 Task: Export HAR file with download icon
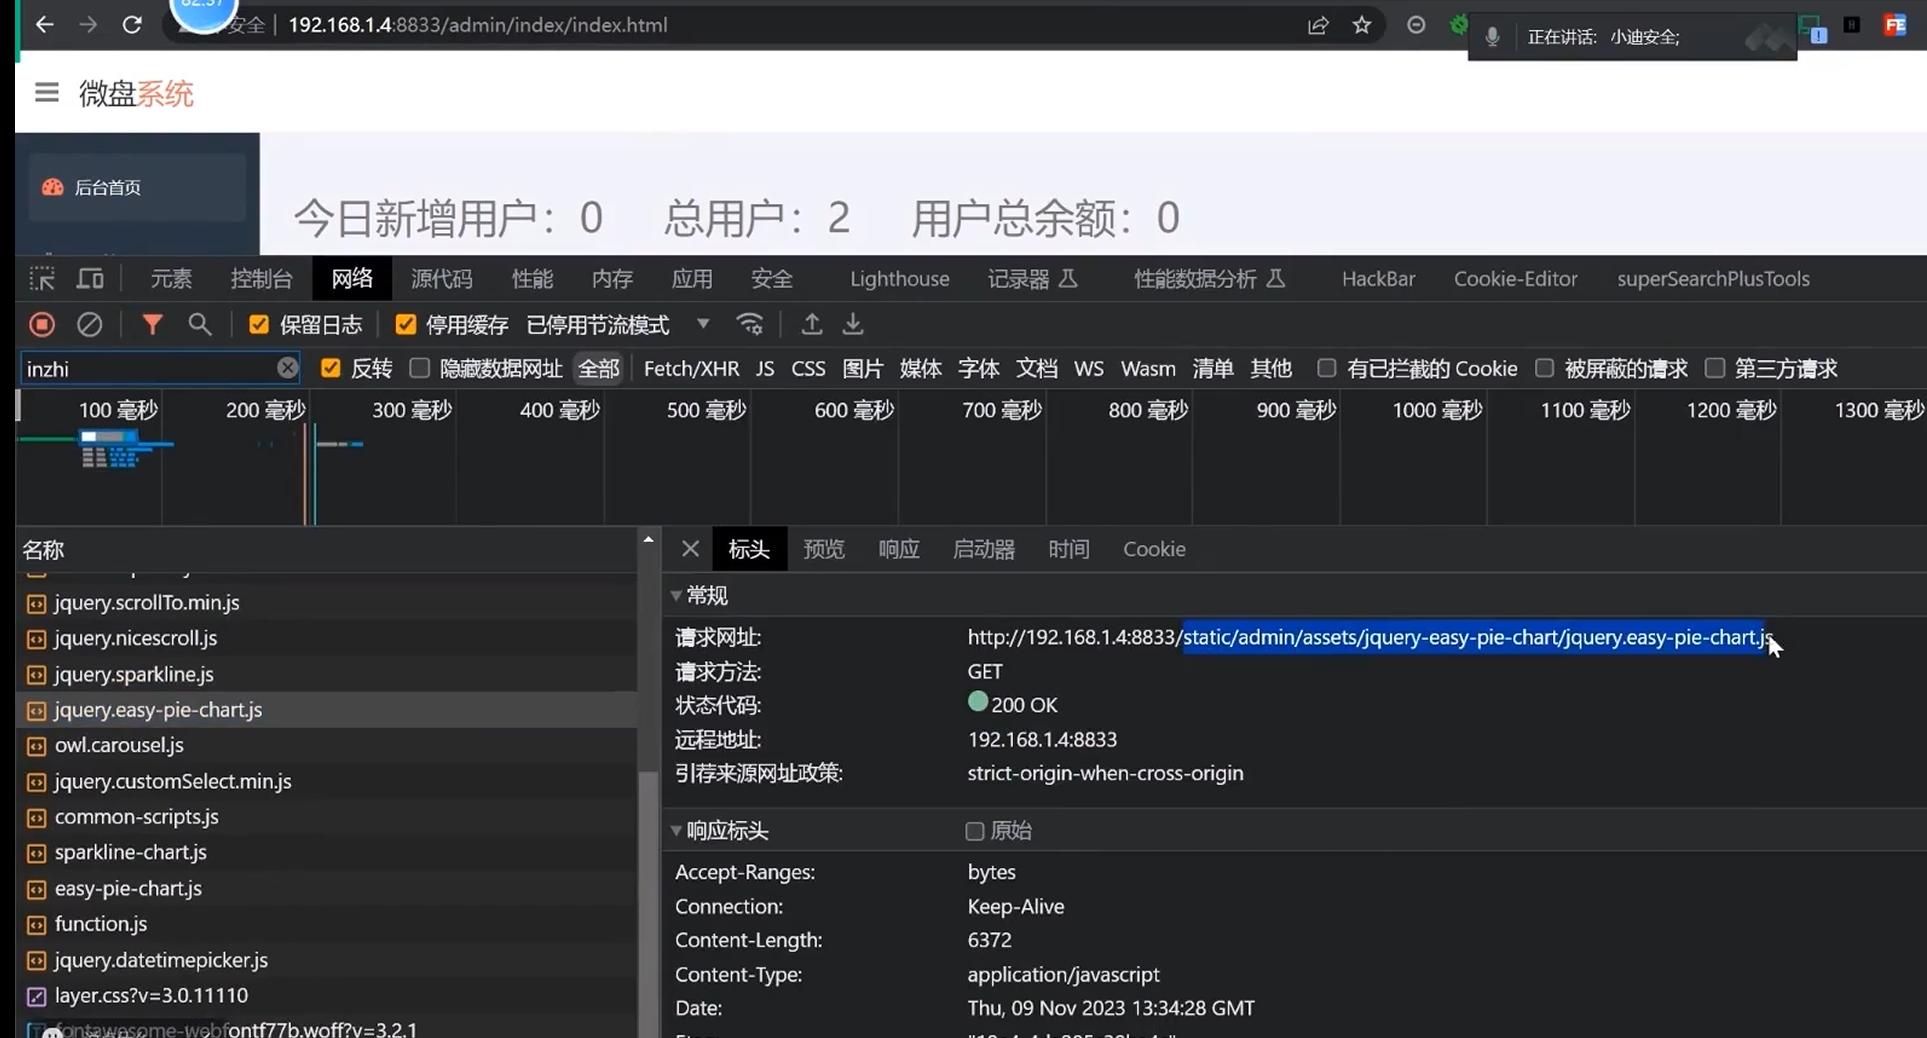853,324
